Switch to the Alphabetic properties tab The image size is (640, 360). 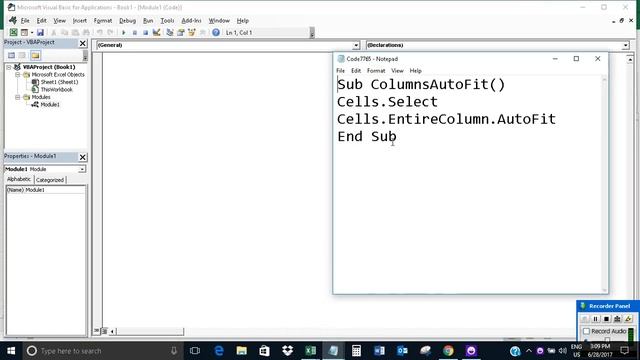click(19, 179)
